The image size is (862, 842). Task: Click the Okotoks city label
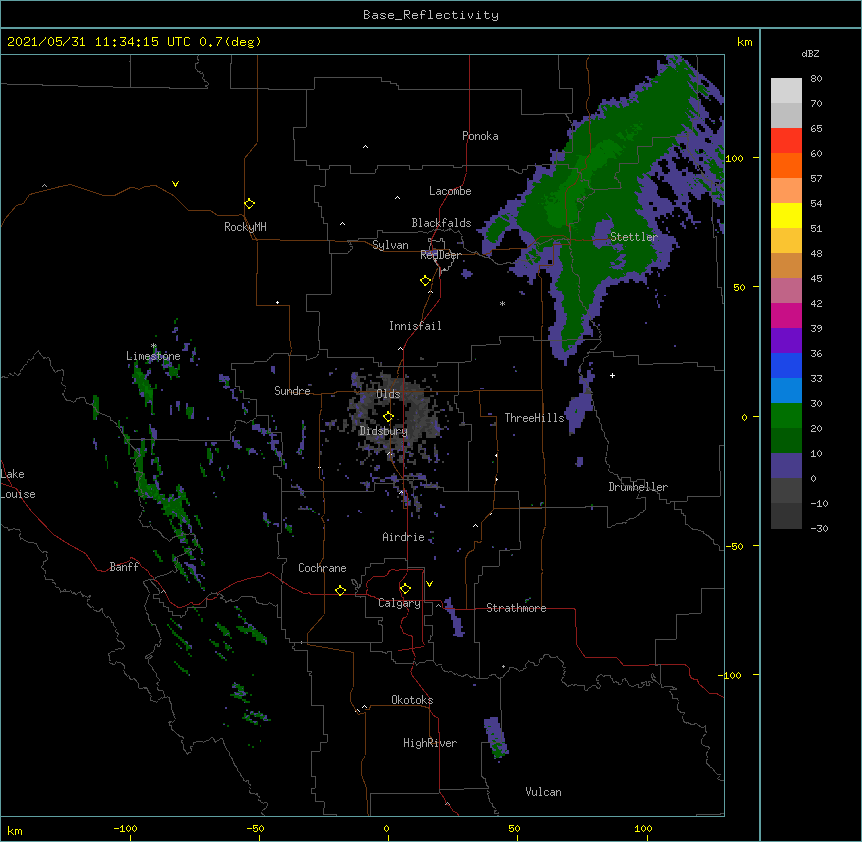coord(412,700)
